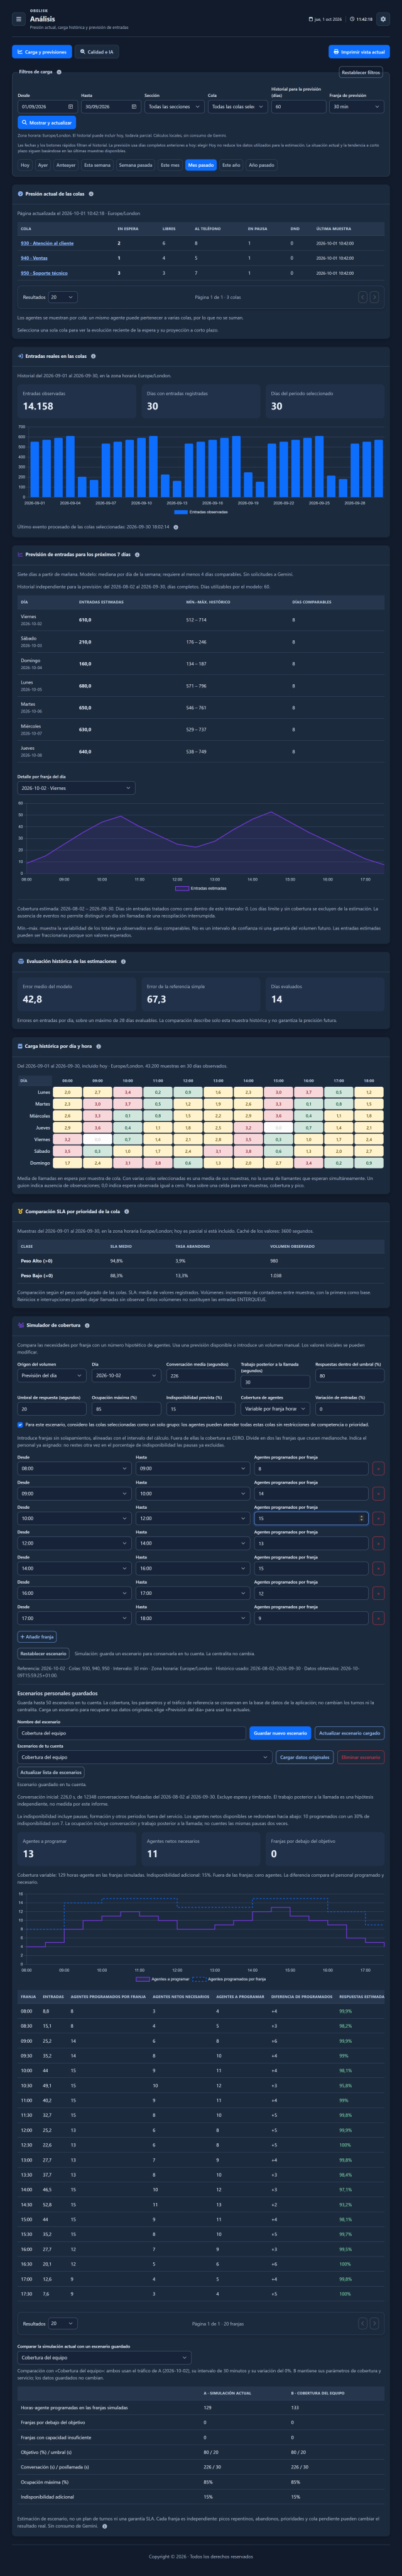This screenshot has height=2576, width=402.
Task: Open the Sección dropdown
Action: pyautogui.click(x=174, y=106)
